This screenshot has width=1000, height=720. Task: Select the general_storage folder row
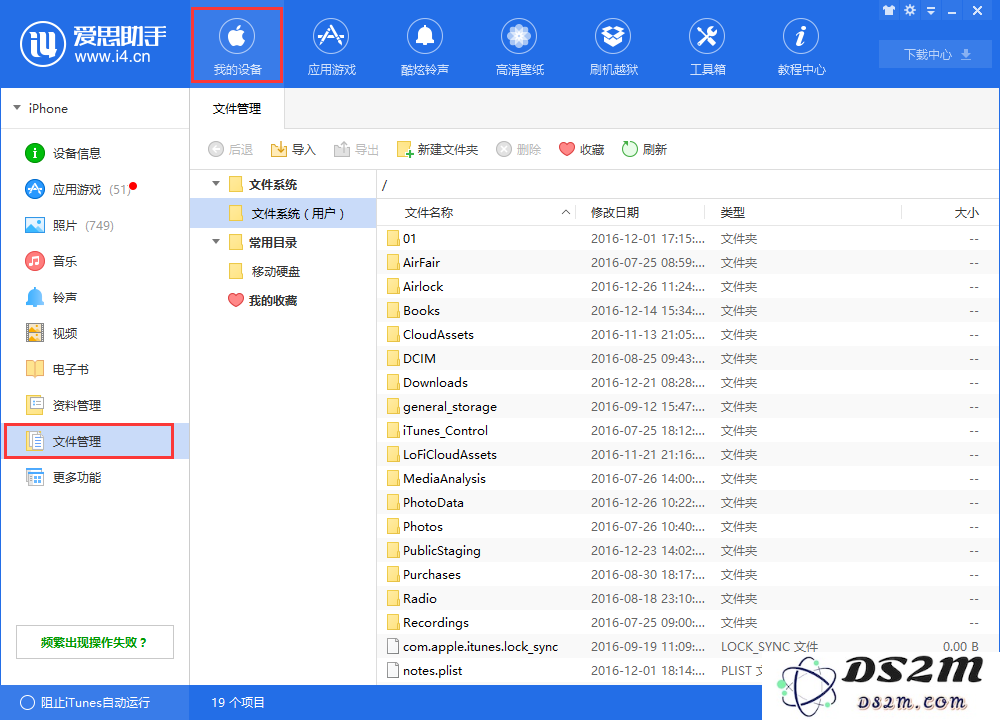686,407
